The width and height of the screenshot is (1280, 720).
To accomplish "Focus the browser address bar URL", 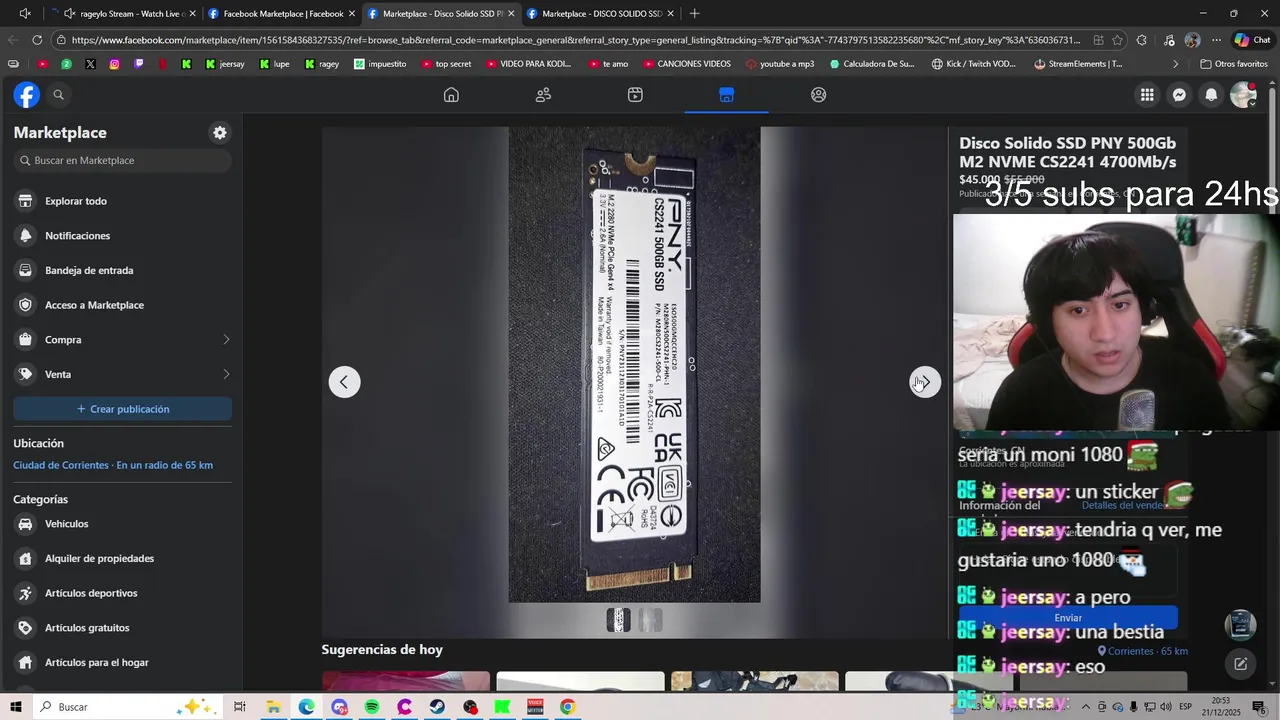I will [575, 40].
